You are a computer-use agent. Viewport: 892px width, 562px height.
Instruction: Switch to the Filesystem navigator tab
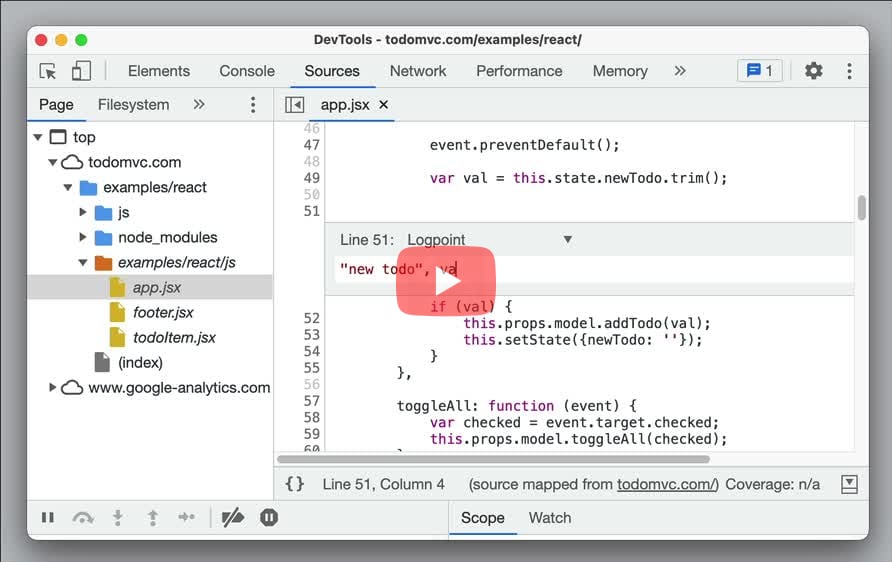click(x=133, y=105)
